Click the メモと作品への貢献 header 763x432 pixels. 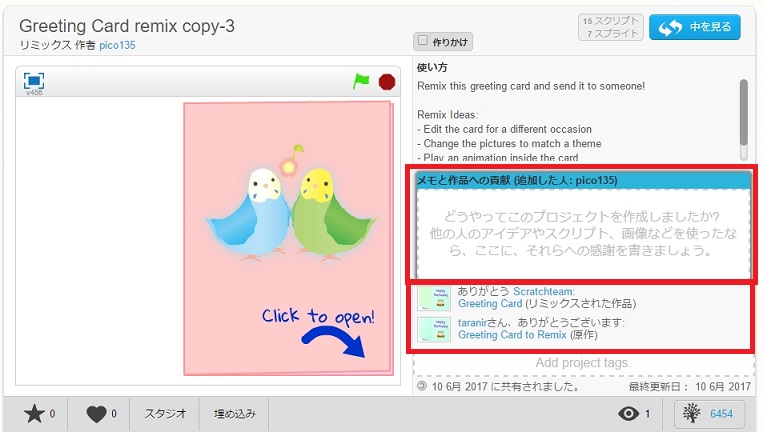tap(583, 180)
